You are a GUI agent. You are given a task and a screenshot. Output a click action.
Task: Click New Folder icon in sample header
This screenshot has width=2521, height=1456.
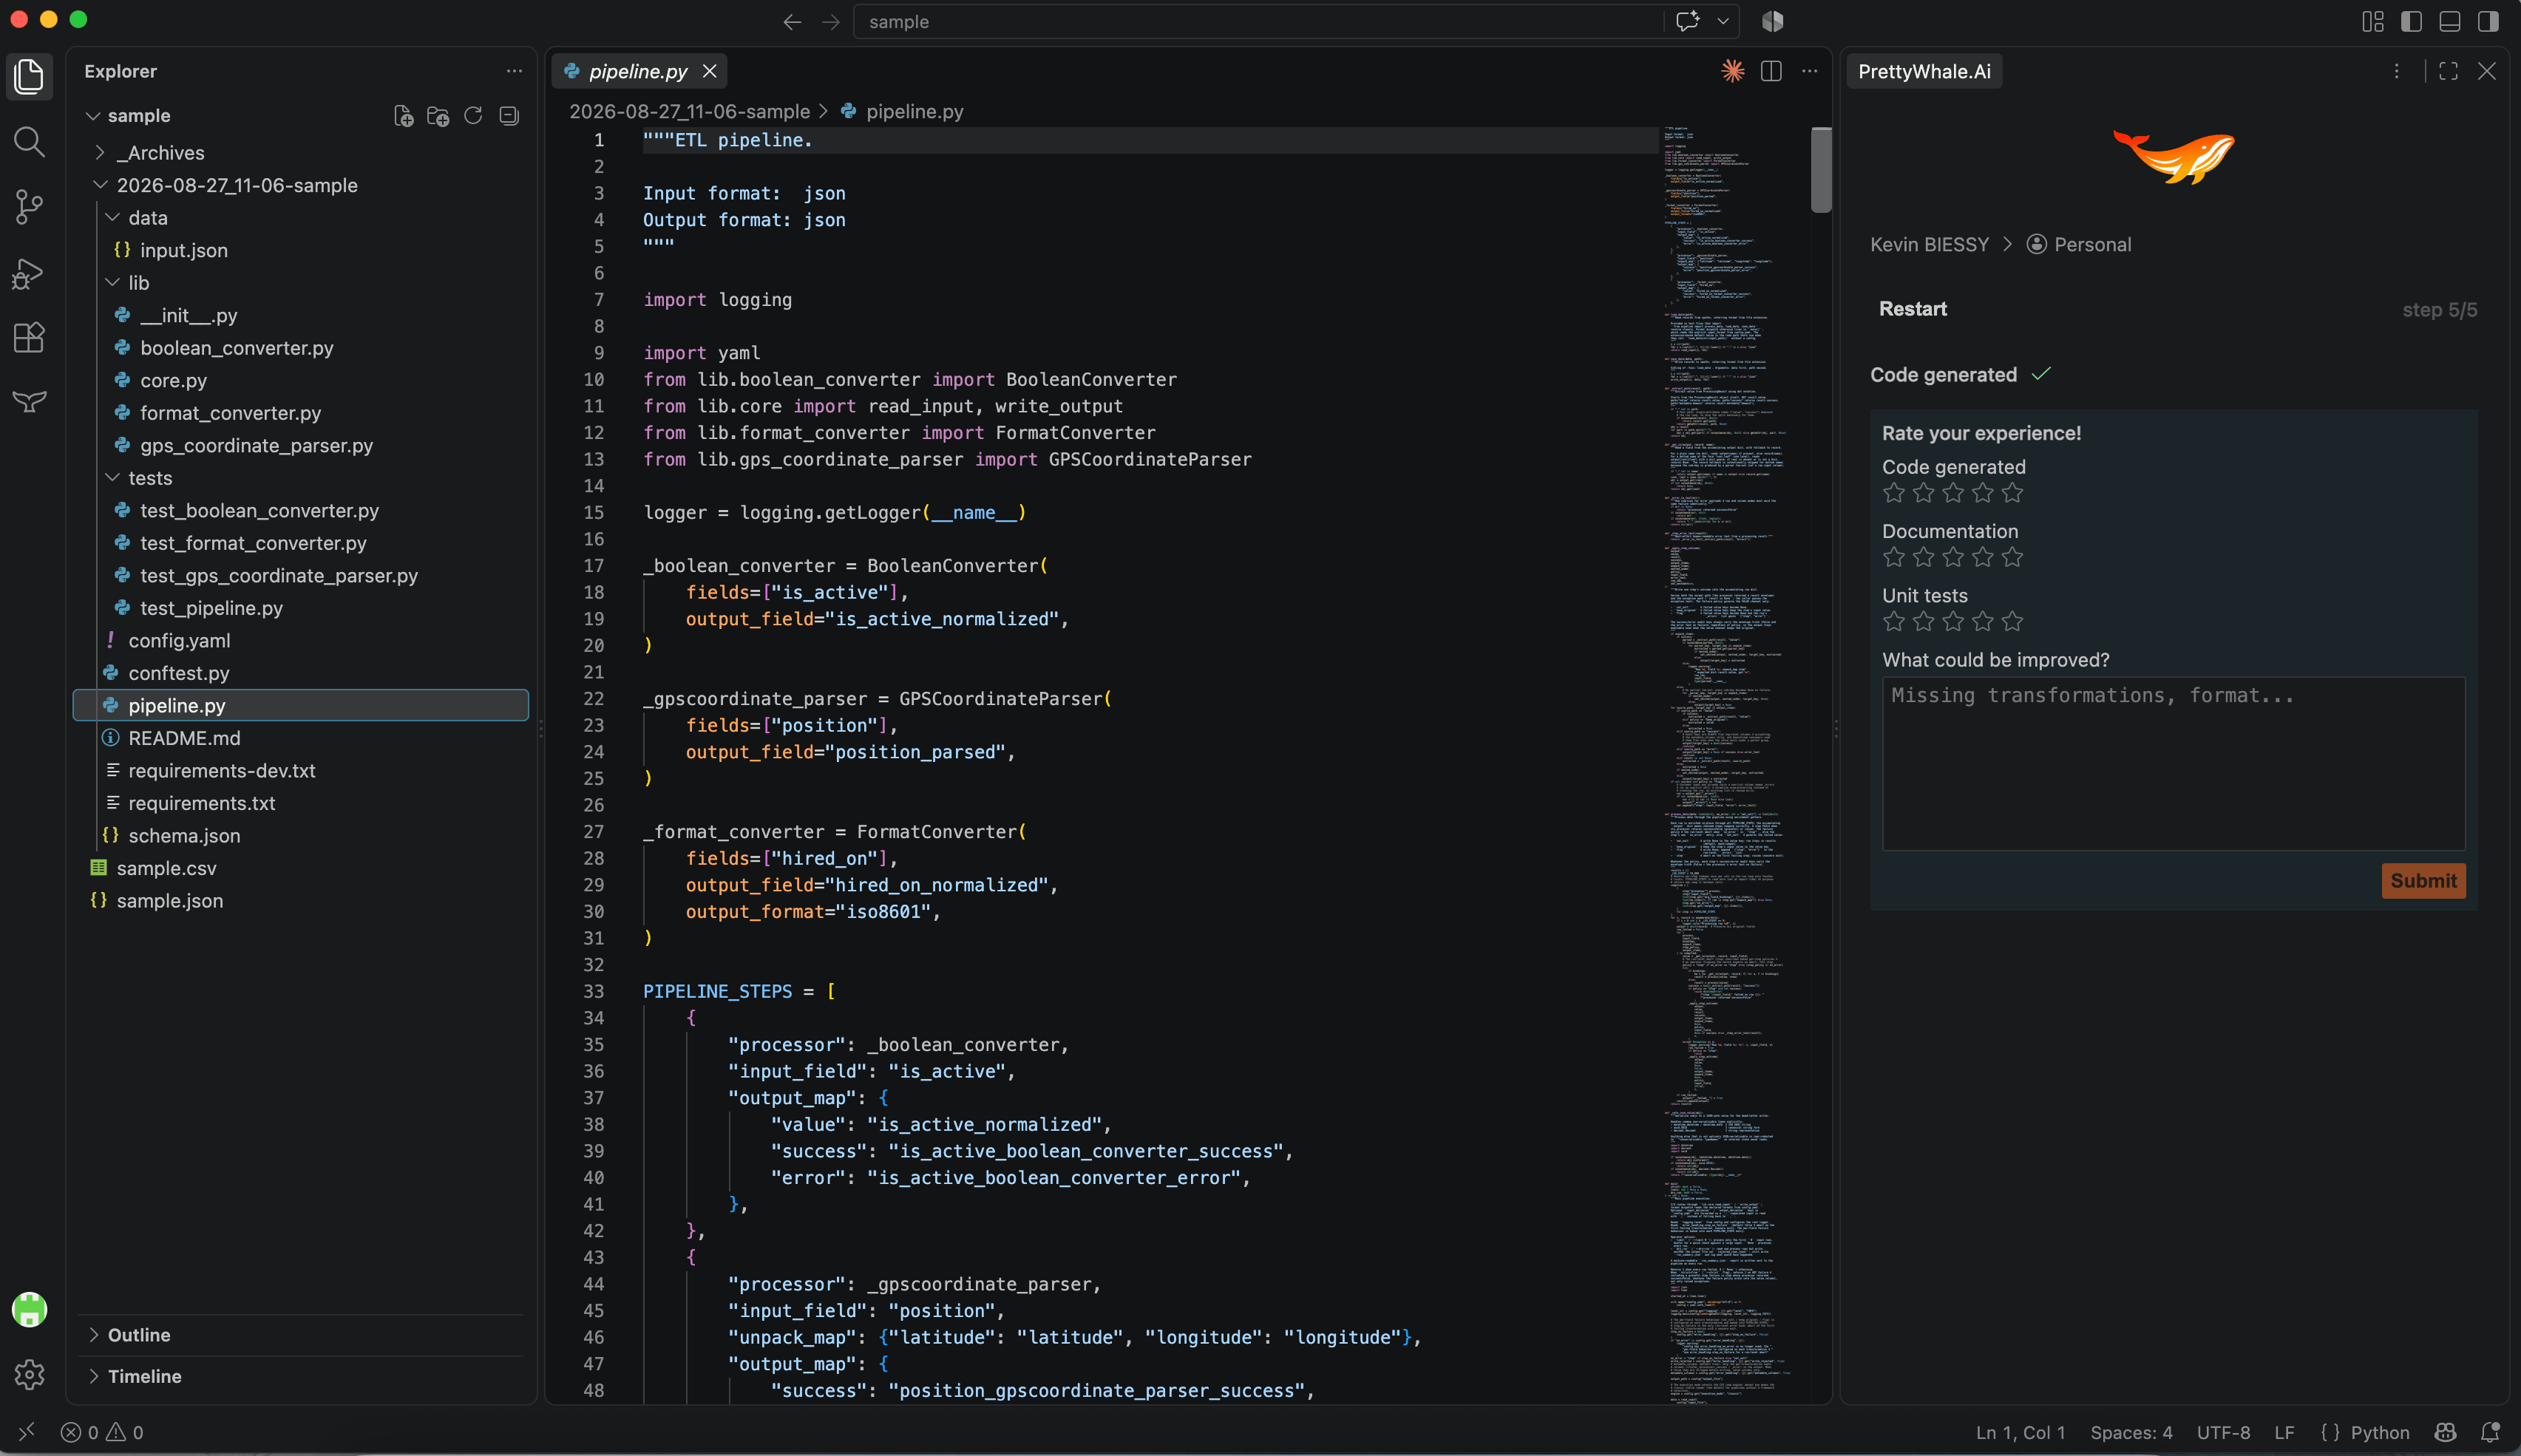pyautogui.click(x=438, y=116)
